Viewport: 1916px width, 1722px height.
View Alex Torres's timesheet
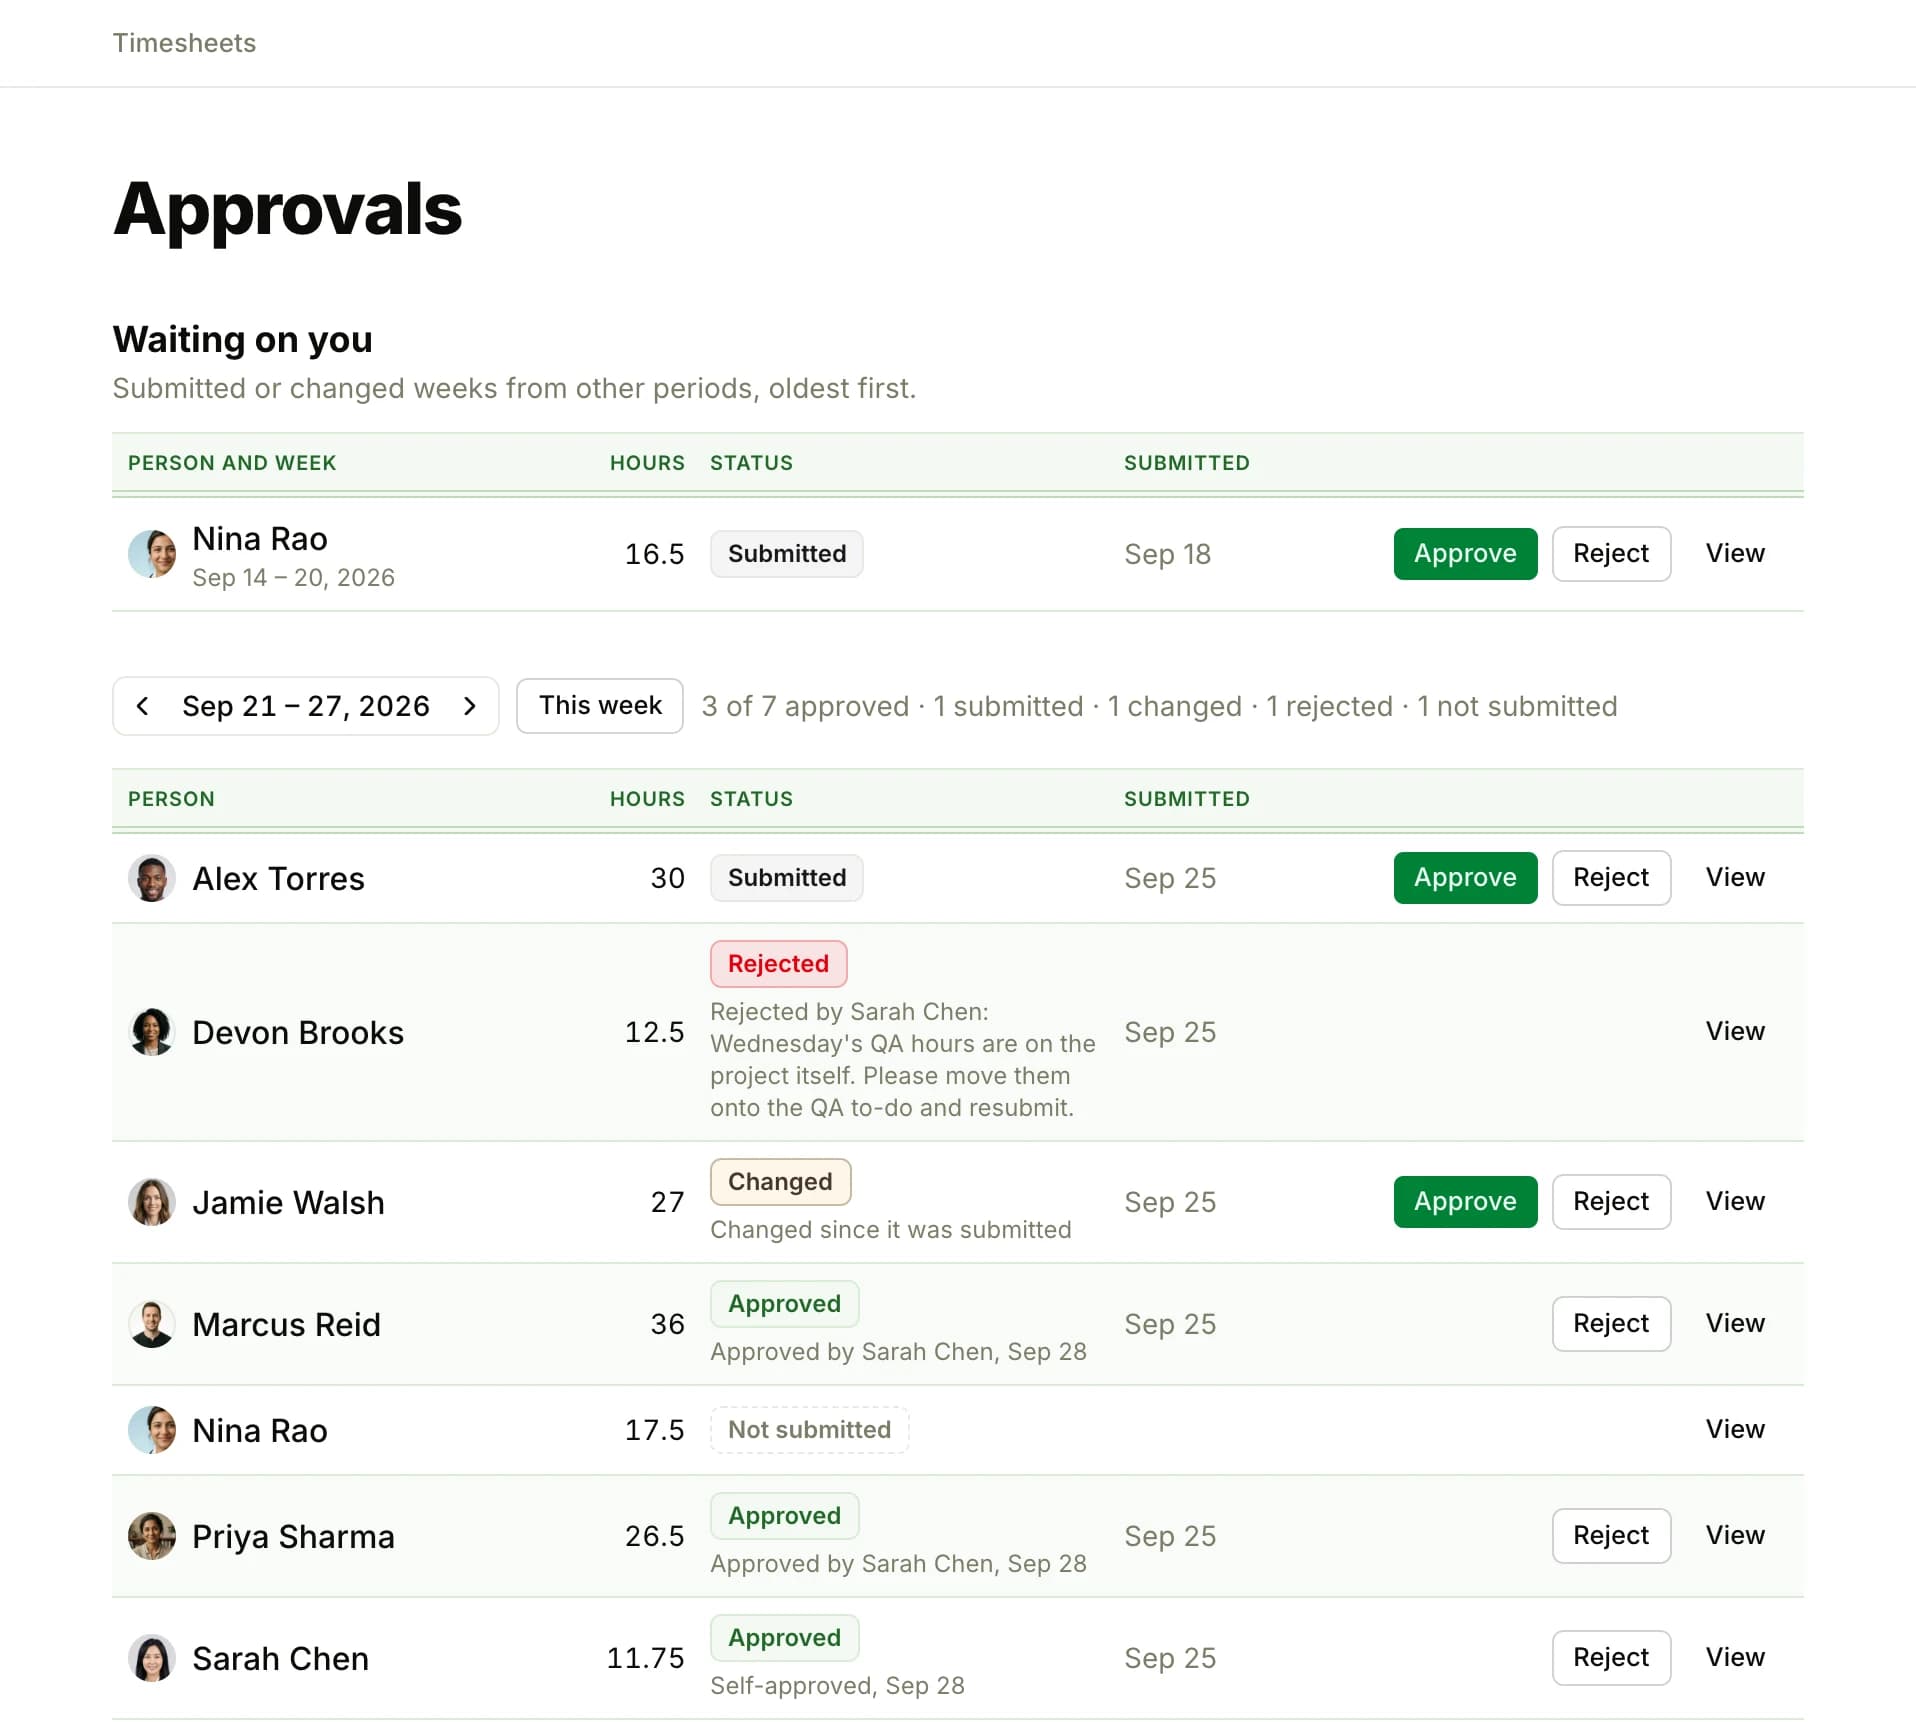click(x=1735, y=878)
